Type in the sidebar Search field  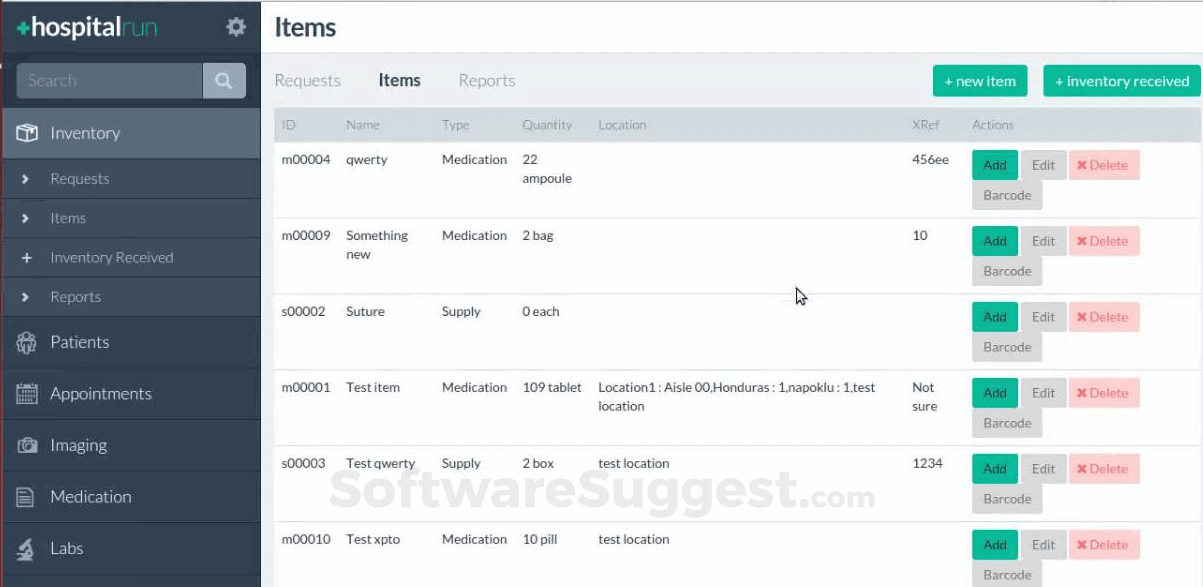click(108, 81)
